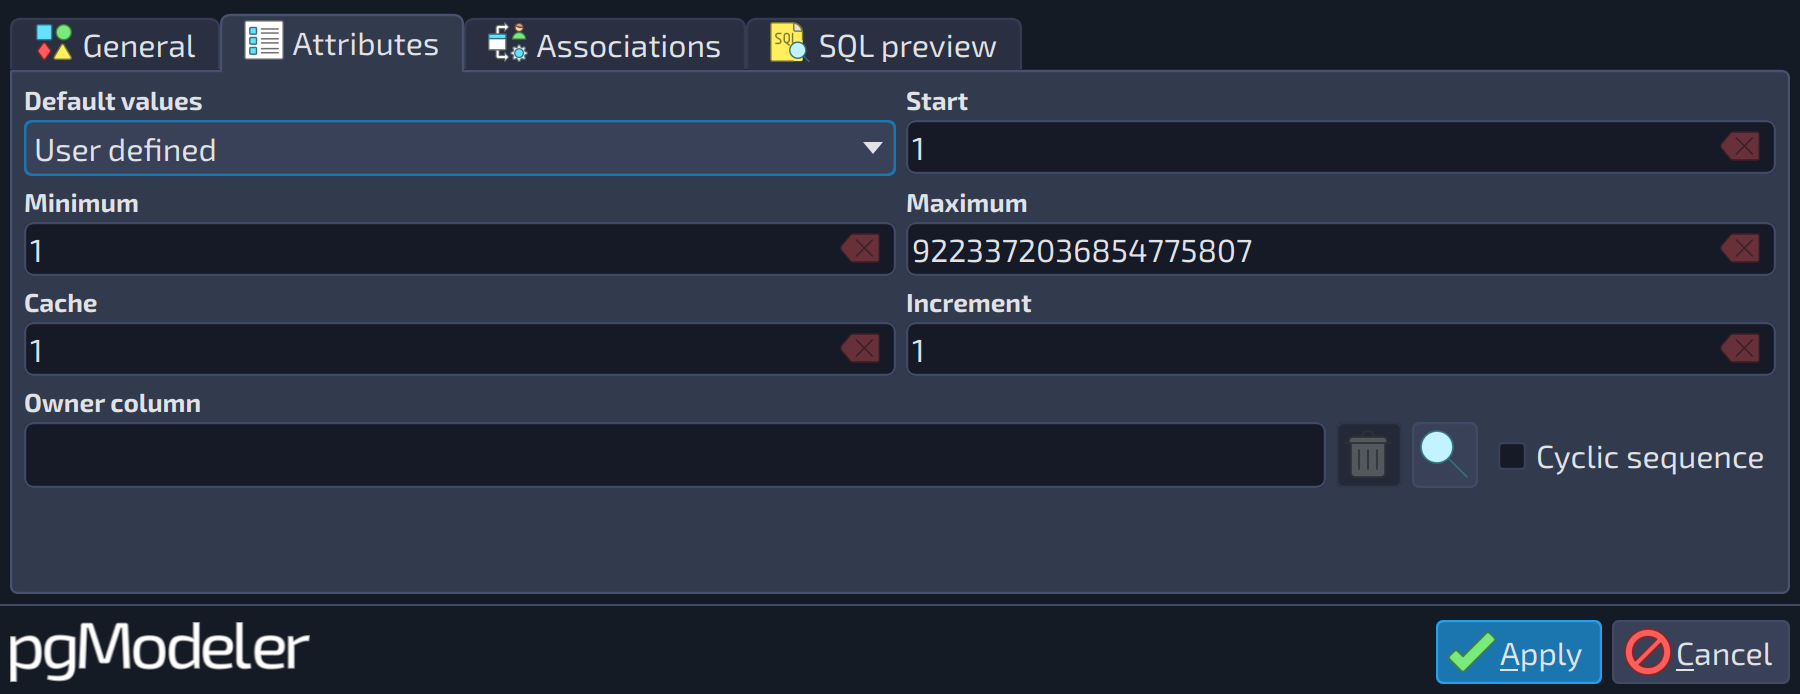Image resolution: width=1800 pixels, height=694 pixels.
Task: Expand the Default values dropdown
Action: (459, 148)
